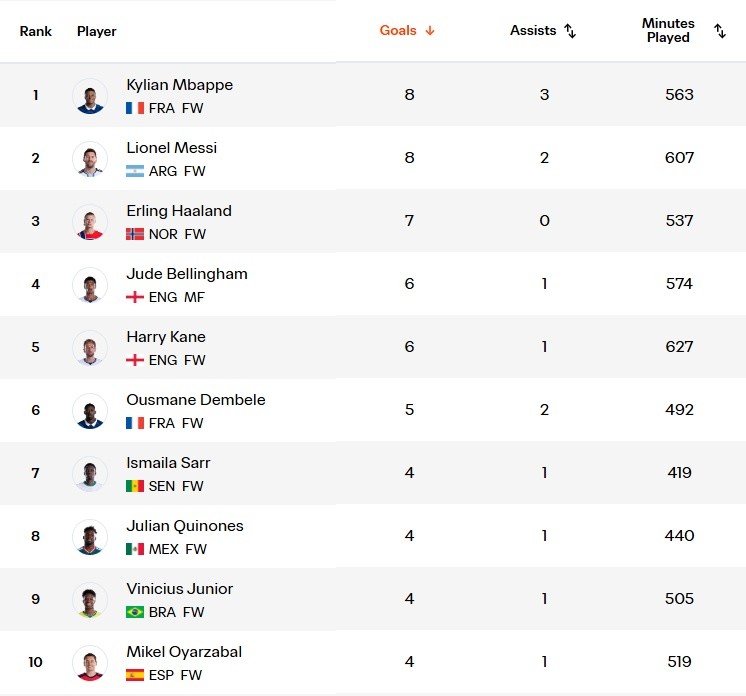Sort table by Assists column header
Viewport: 746px width, 696px height.
tap(533, 30)
